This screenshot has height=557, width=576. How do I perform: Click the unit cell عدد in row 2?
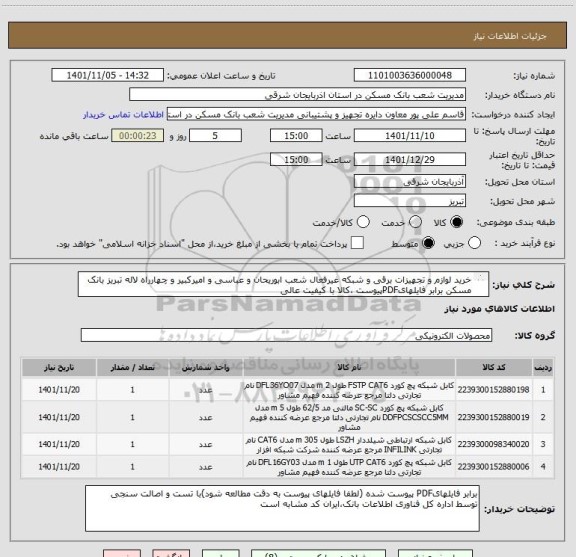206,417
